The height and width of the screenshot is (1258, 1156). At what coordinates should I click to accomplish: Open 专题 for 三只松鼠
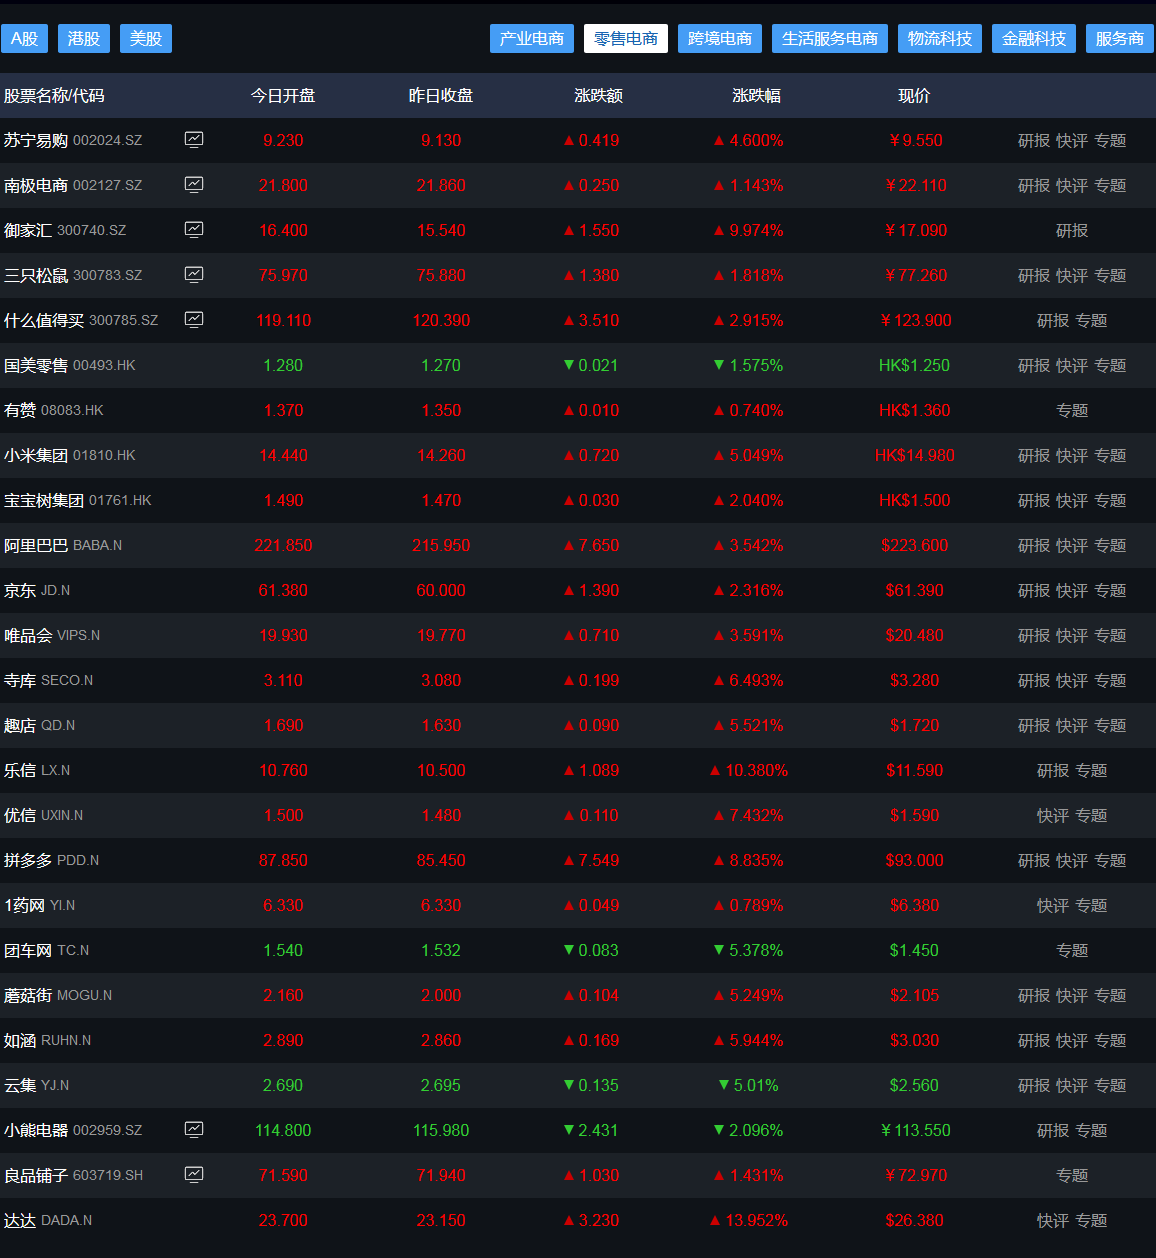pyautogui.click(x=1110, y=276)
